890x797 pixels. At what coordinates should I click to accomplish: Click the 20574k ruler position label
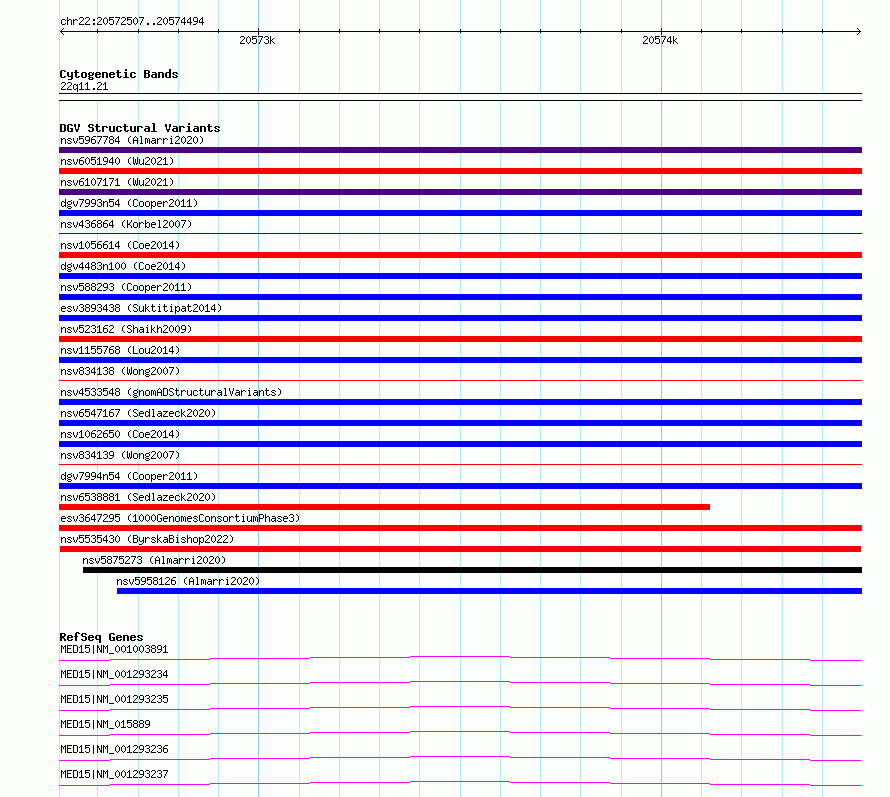(660, 40)
